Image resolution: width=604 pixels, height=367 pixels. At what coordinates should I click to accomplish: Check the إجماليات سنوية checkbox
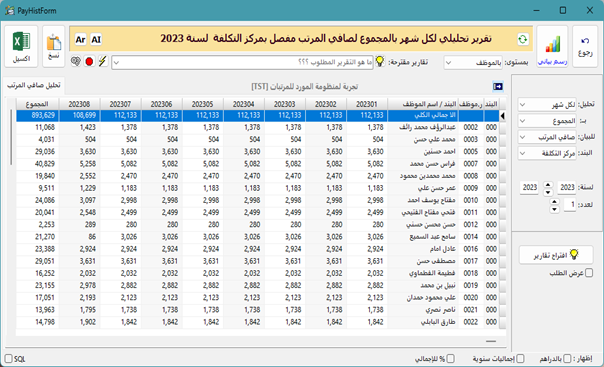(520, 359)
